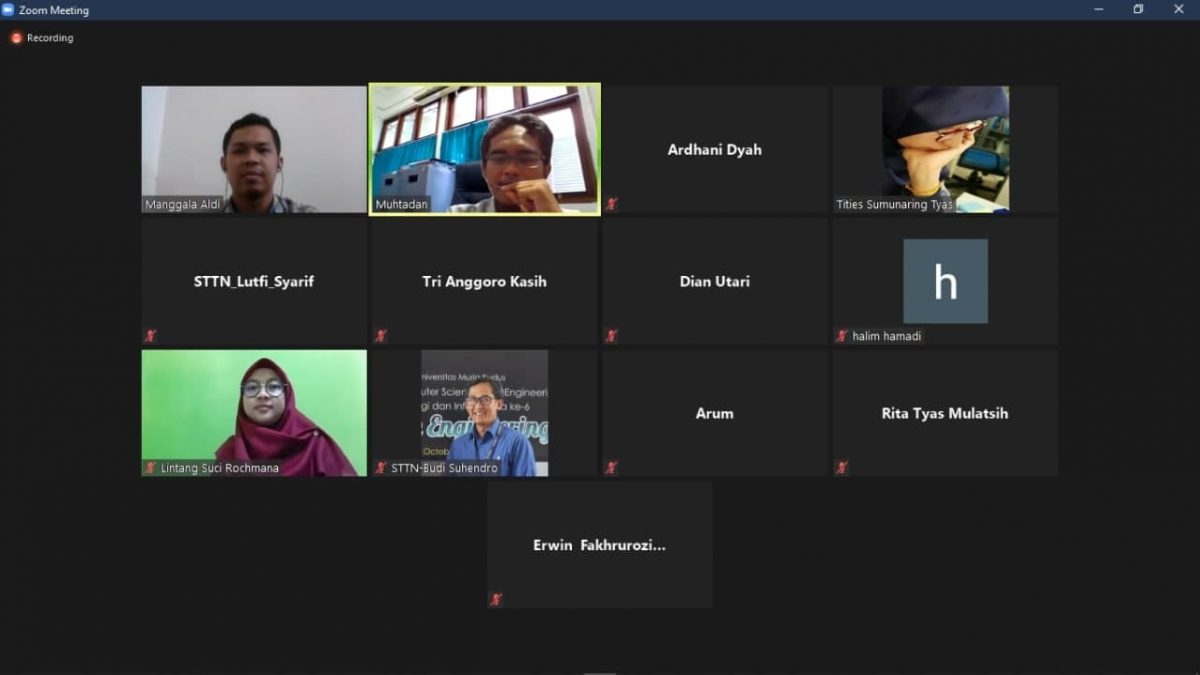This screenshot has height=675, width=1200.
Task: Click the "Zoom Meeting" window title text
Action: pyautogui.click(x=54, y=11)
